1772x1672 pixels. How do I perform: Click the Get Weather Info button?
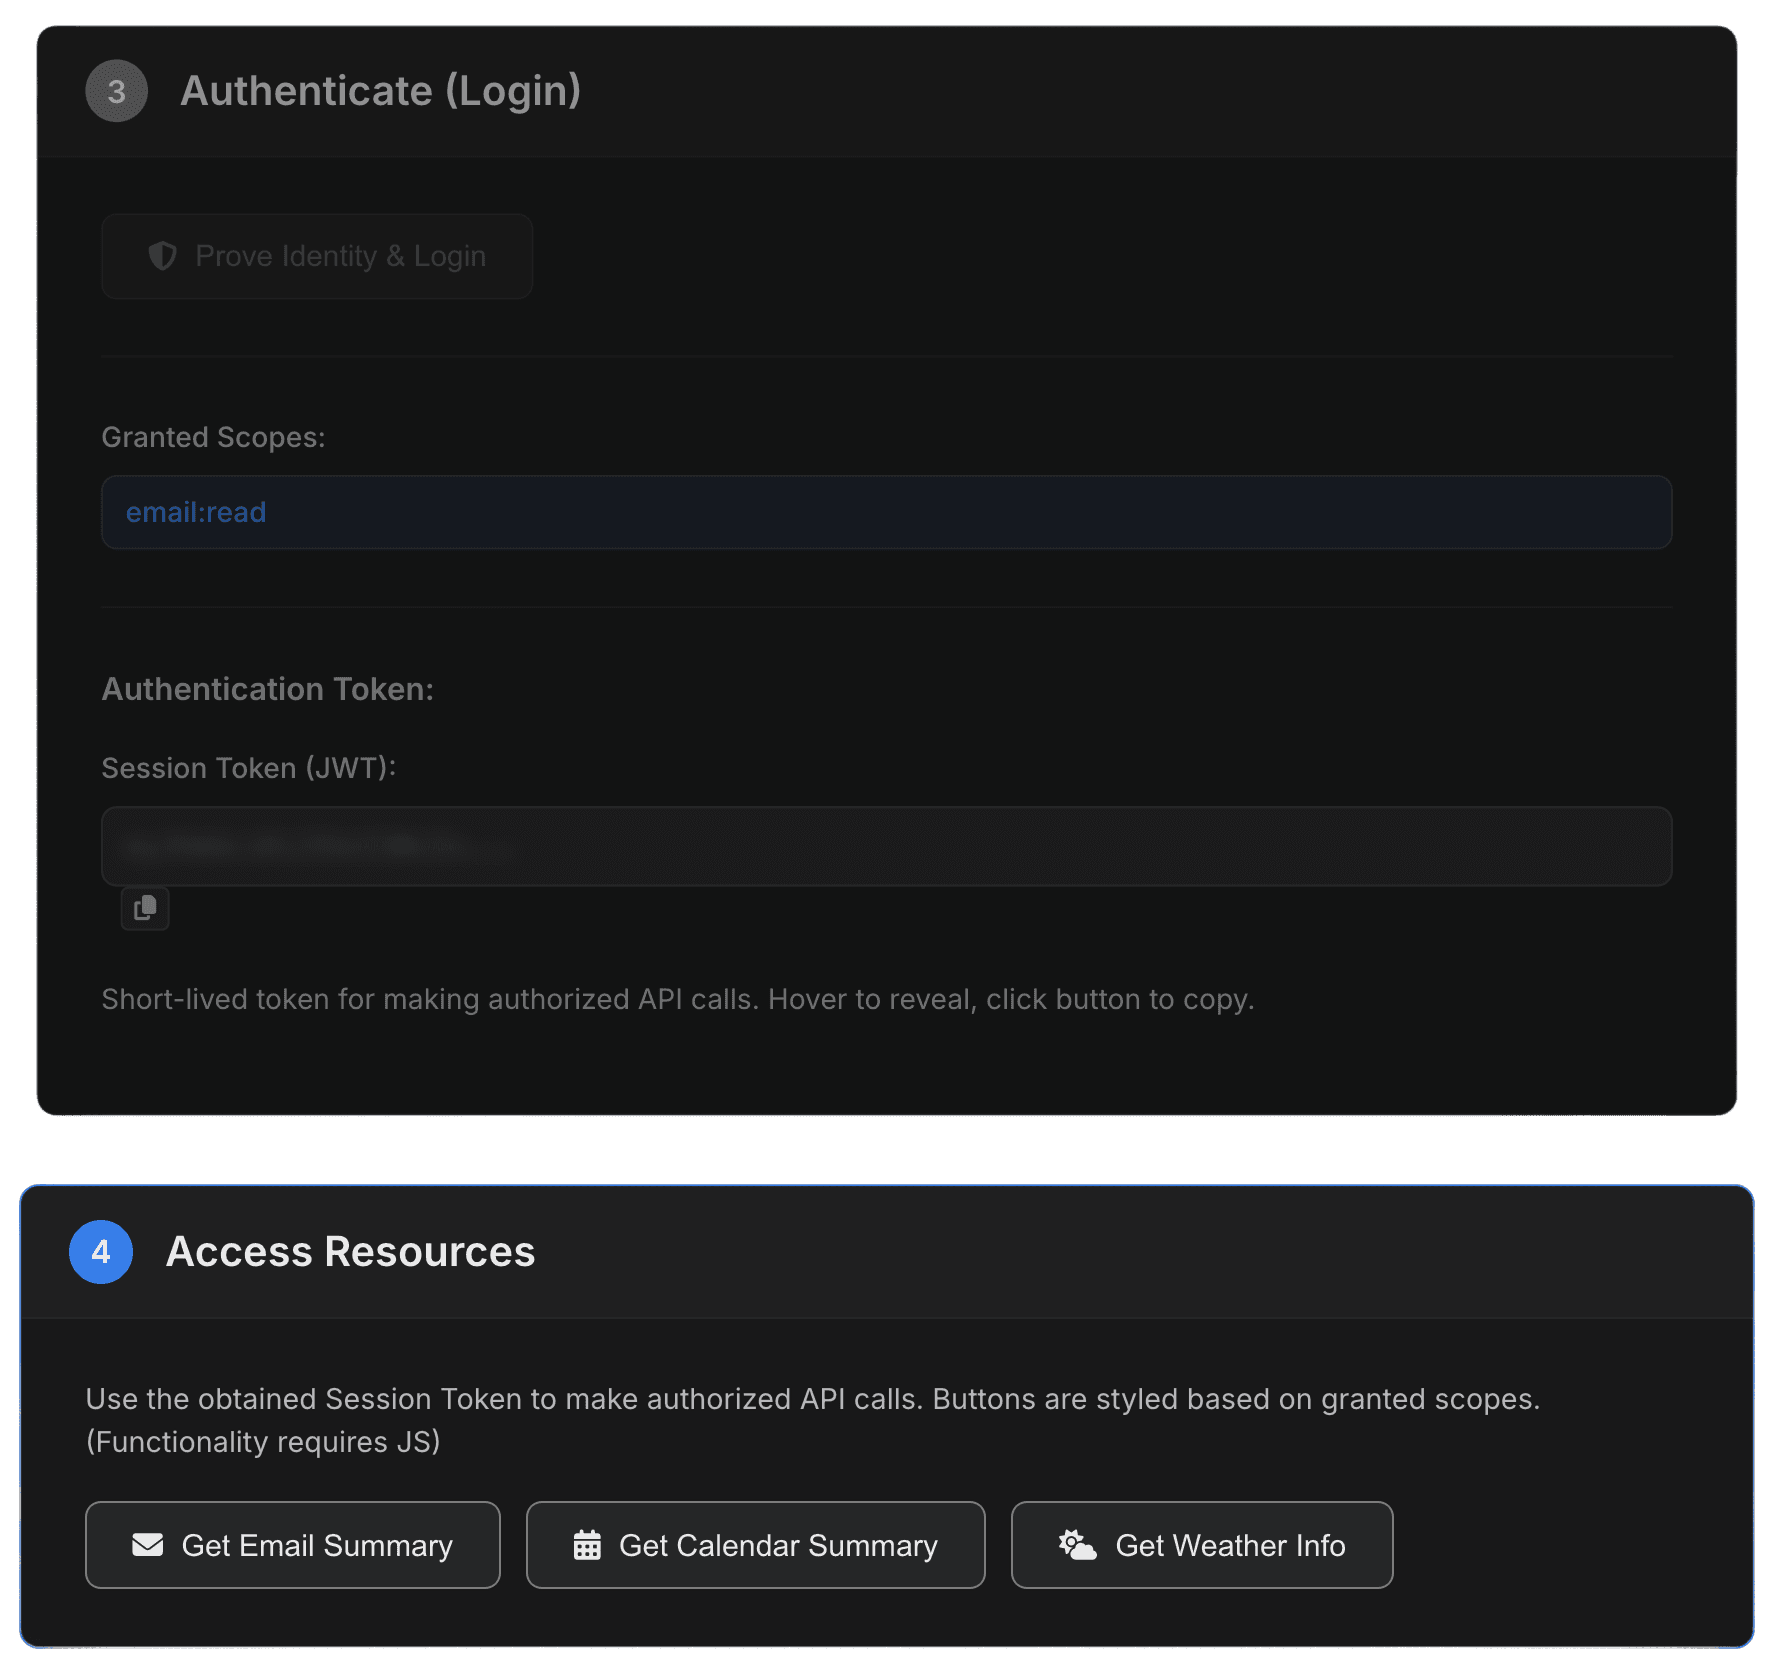(x=1202, y=1545)
